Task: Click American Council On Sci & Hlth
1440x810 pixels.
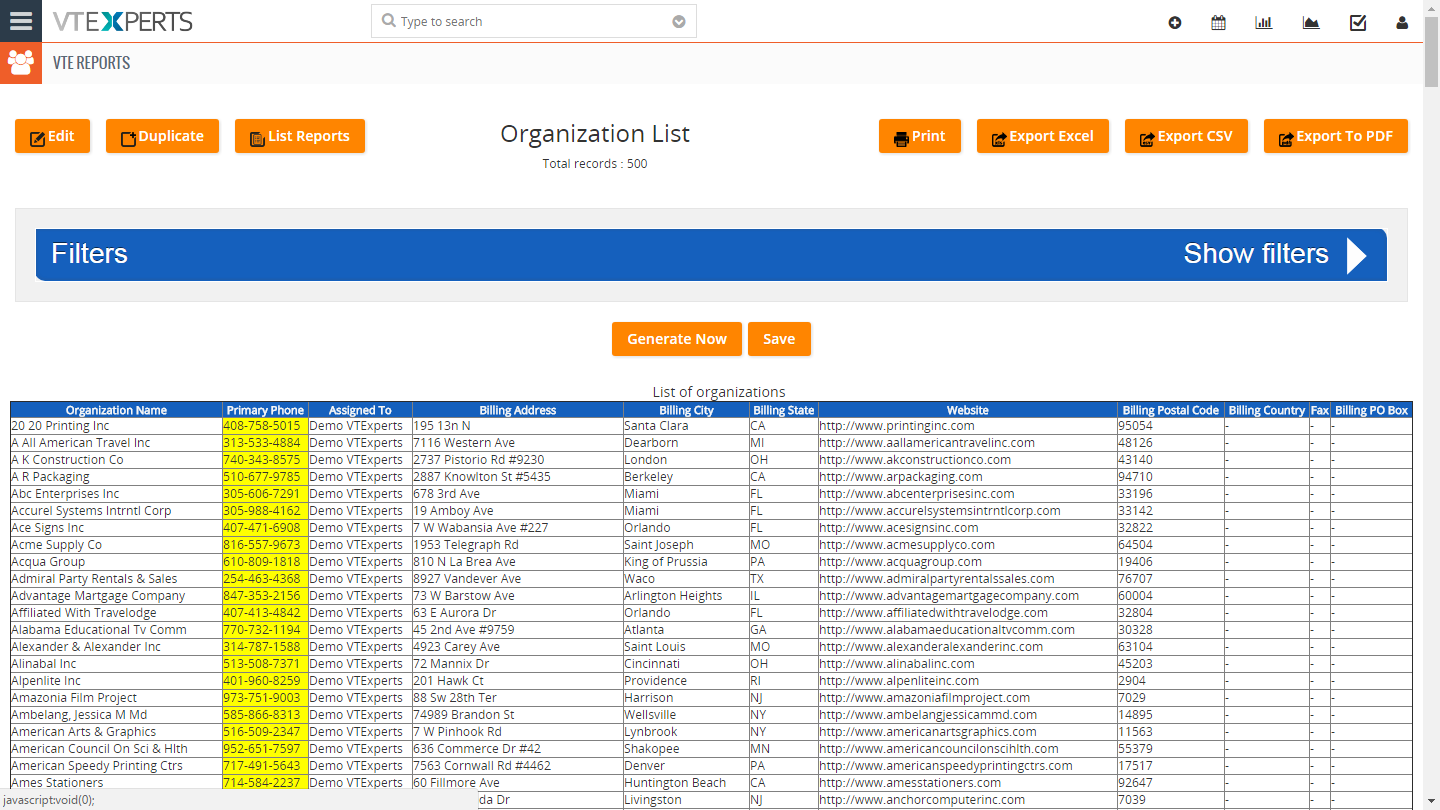Action: click(99, 749)
